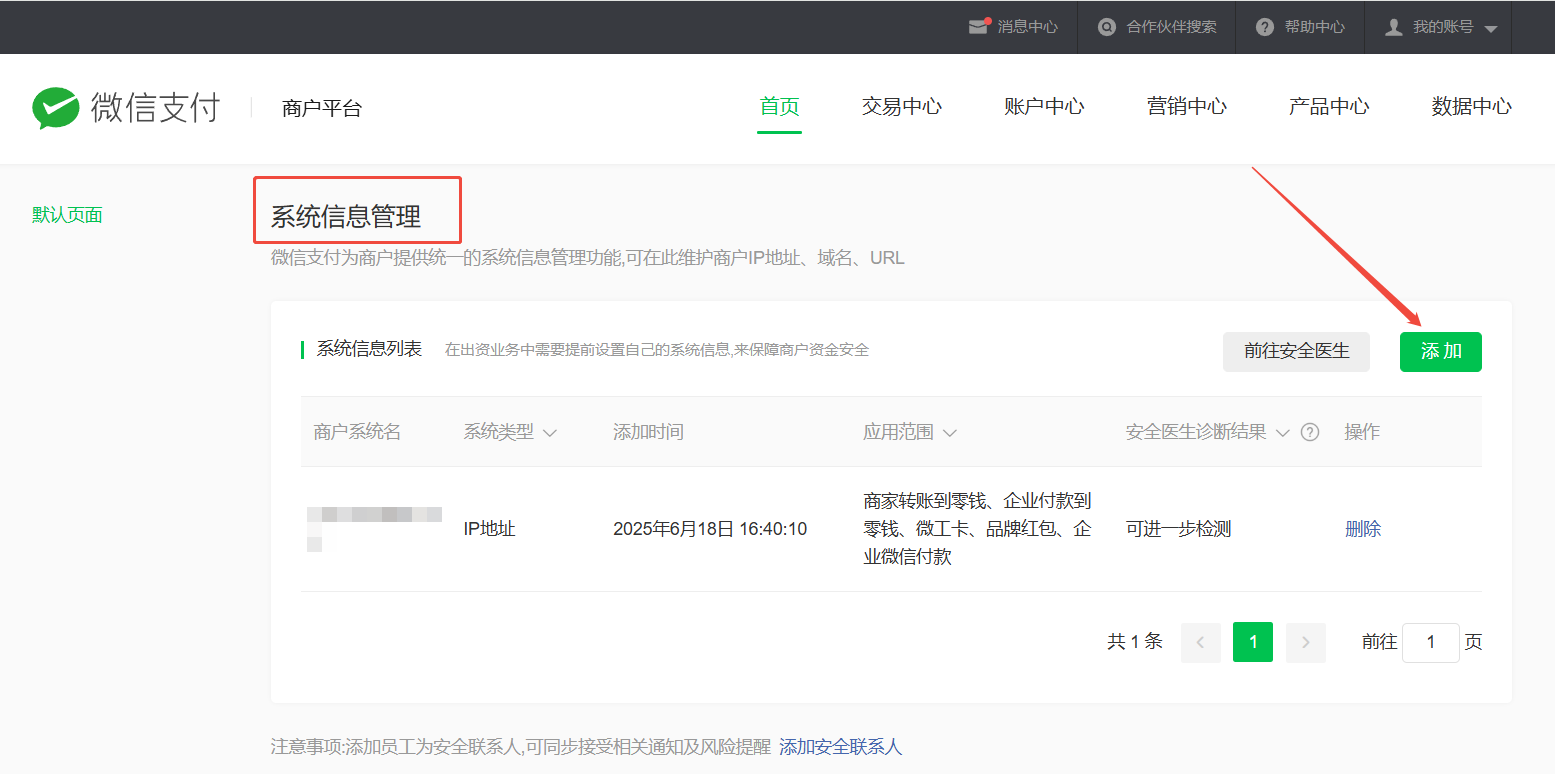The height and width of the screenshot is (774, 1555).
Task: Click the 前往 page number input field
Action: 1431,642
